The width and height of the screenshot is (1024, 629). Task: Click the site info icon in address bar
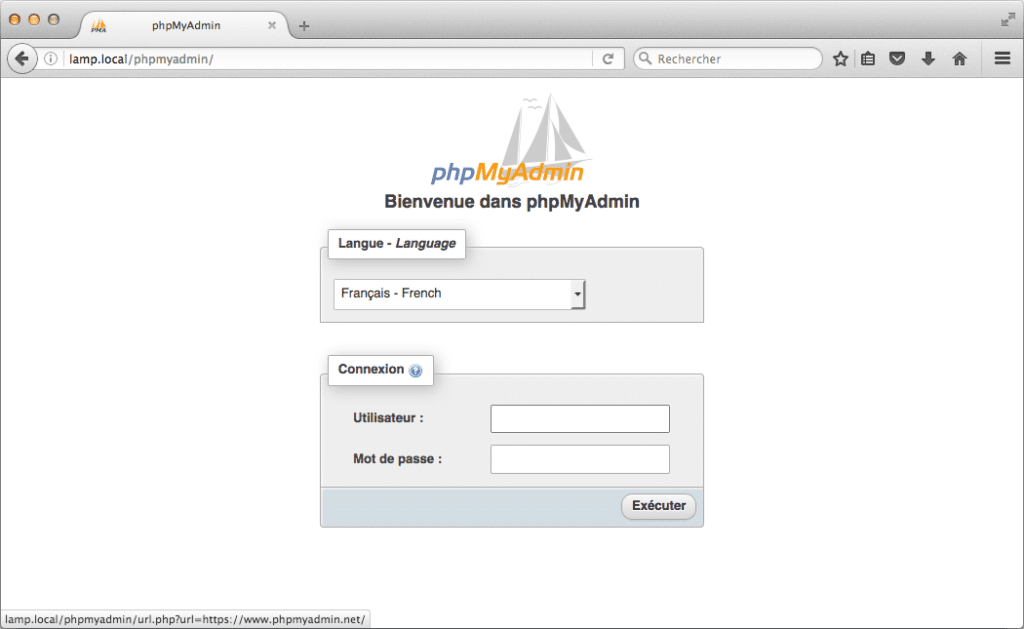click(49, 58)
